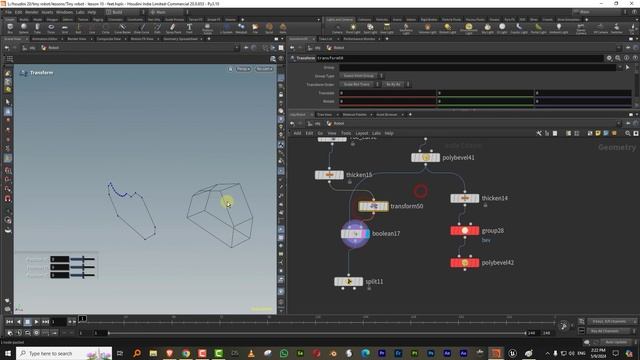Select the Tube shelf tool

click(37, 28)
